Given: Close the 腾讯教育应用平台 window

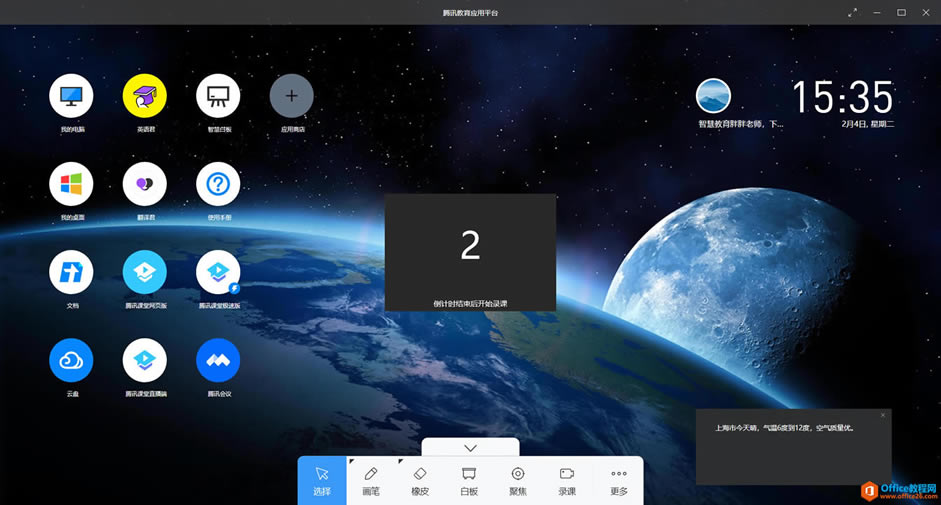Looking at the screenshot, I should pyautogui.click(x=926, y=13).
